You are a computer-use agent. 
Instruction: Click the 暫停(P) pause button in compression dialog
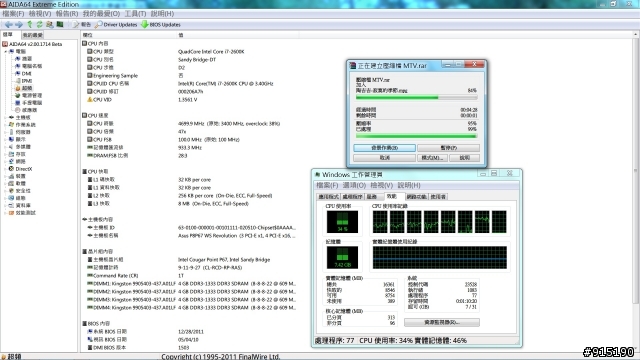click(x=448, y=148)
